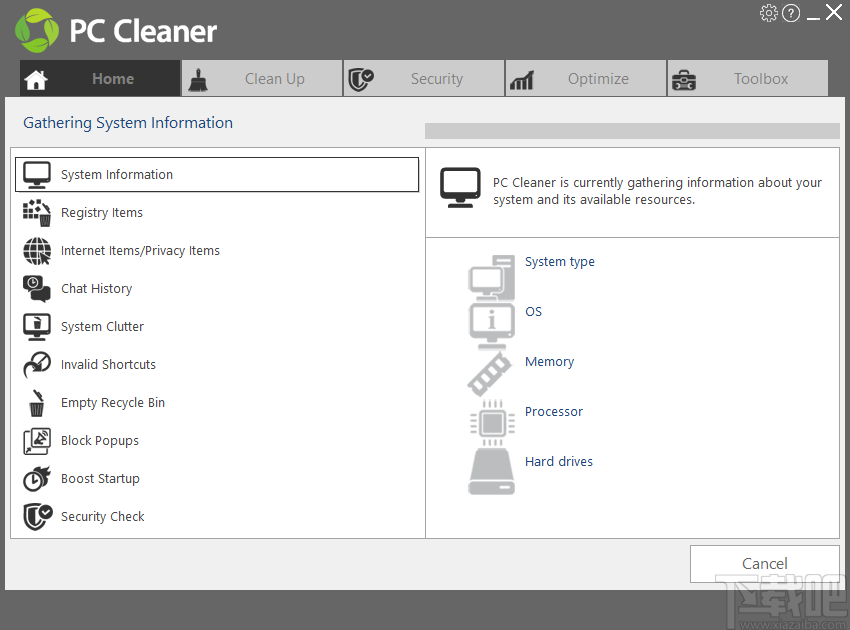This screenshot has width=850, height=630.
Task: Select the Registry Items entry
Action: [217, 213]
